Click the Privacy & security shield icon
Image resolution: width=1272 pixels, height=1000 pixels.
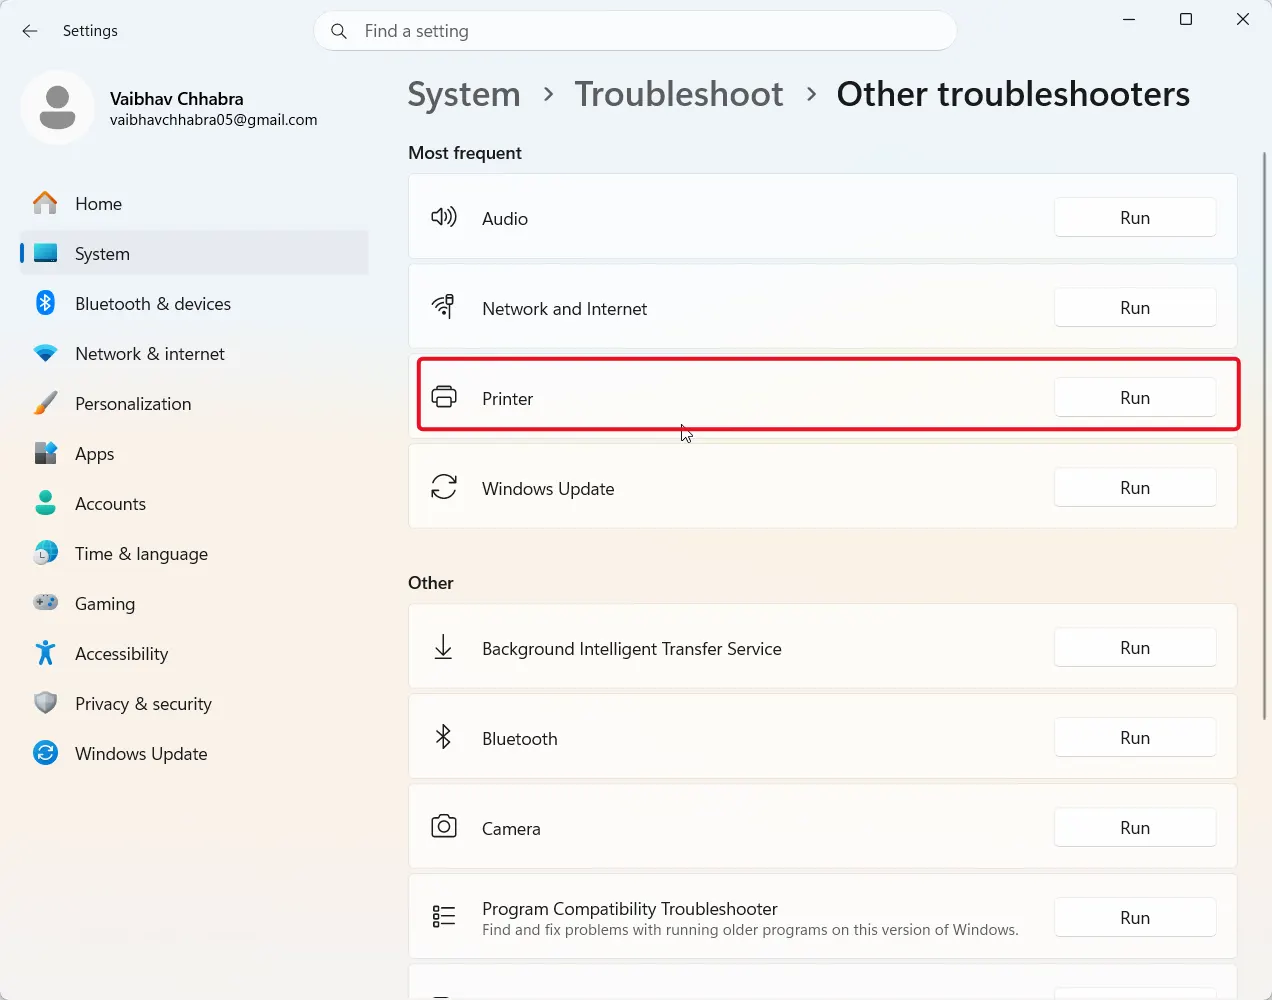tap(45, 703)
